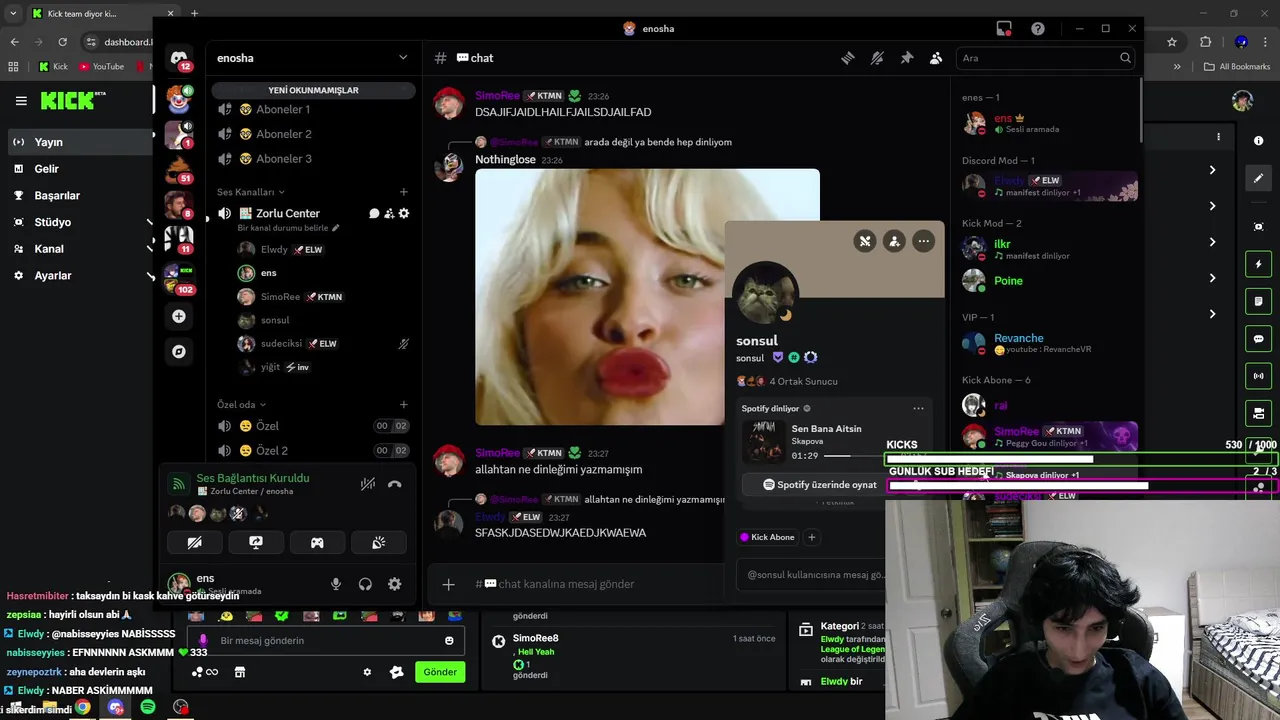
Task: Open Threads icon in chat header
Action: (848, 58)
